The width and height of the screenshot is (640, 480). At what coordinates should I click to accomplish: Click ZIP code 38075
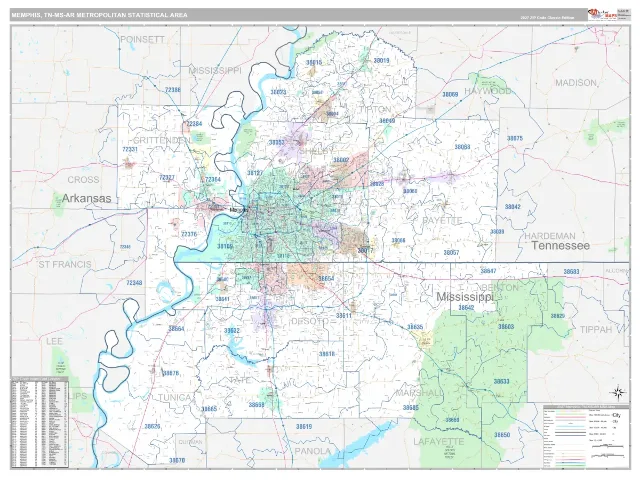coord(515,138)
